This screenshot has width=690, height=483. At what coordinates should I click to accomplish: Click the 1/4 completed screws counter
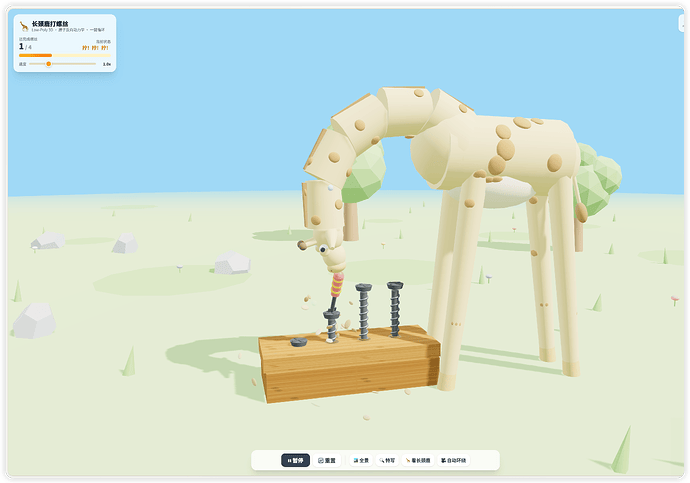[x=25, y=46]
